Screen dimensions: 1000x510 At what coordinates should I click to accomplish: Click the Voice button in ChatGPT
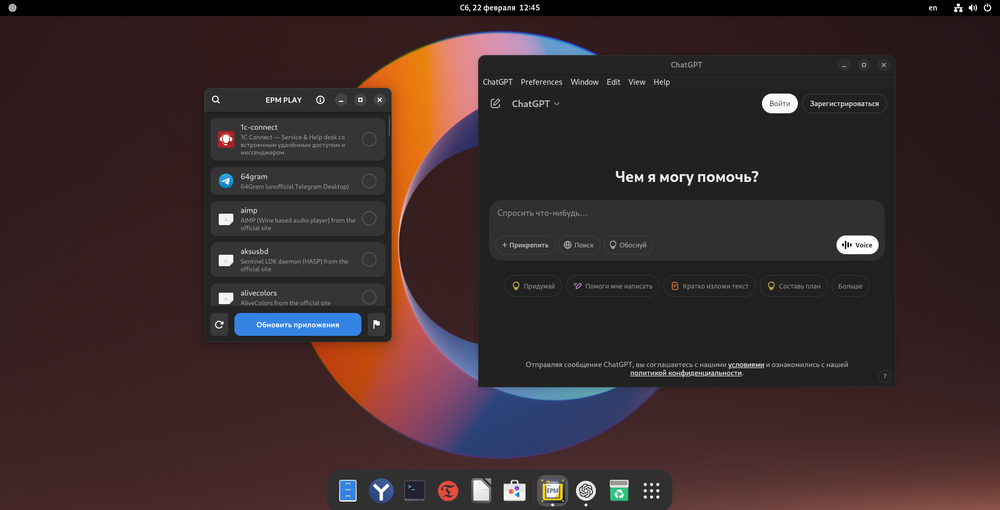click(x=857, y=245)
